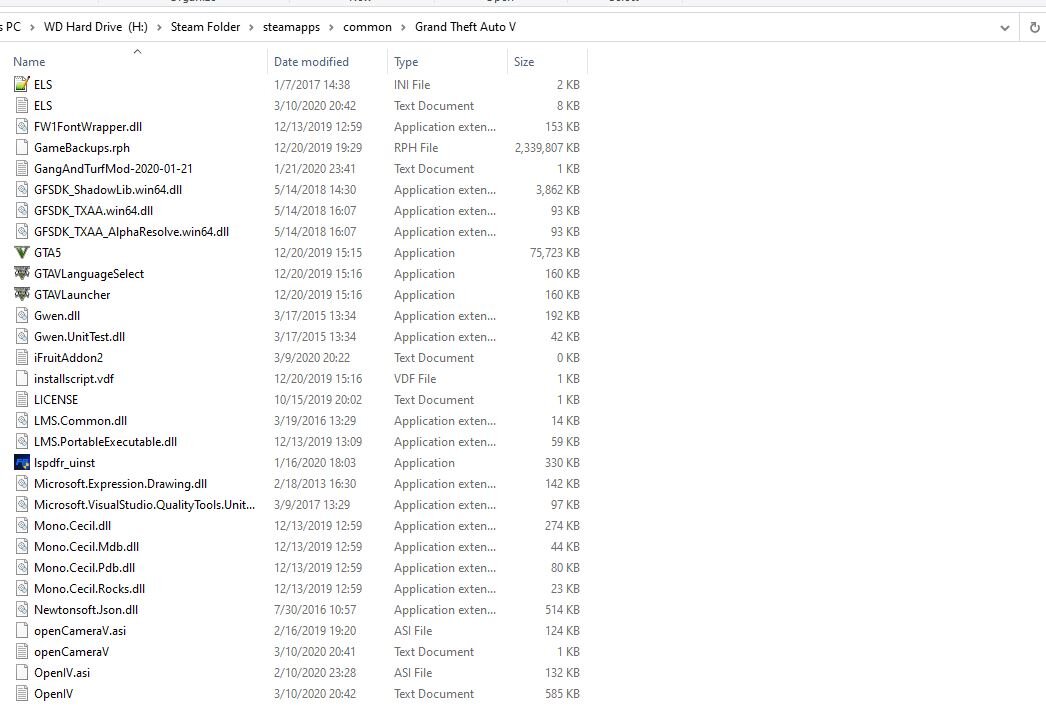1046x720 pixels.
Task: Open the address bar history dropdown
Action: 1005,27
